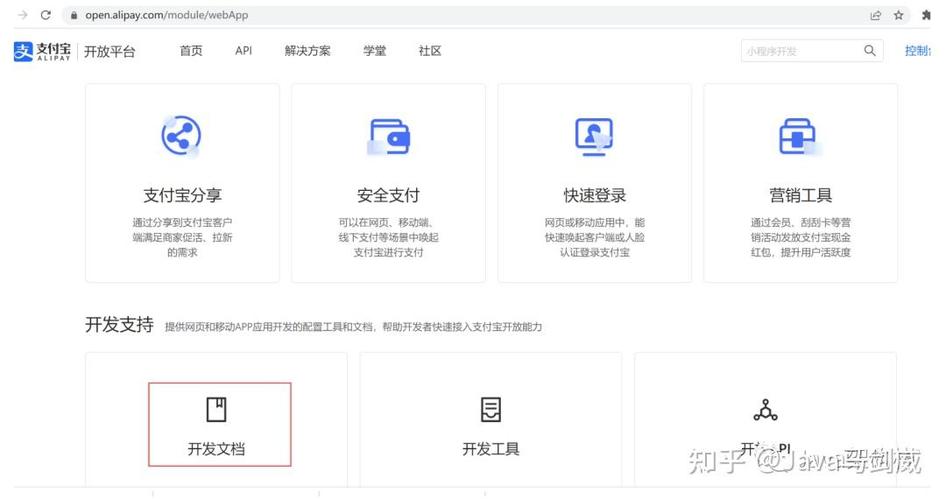
Task: Open the 开发工具 icon
Action: point(491,409)
